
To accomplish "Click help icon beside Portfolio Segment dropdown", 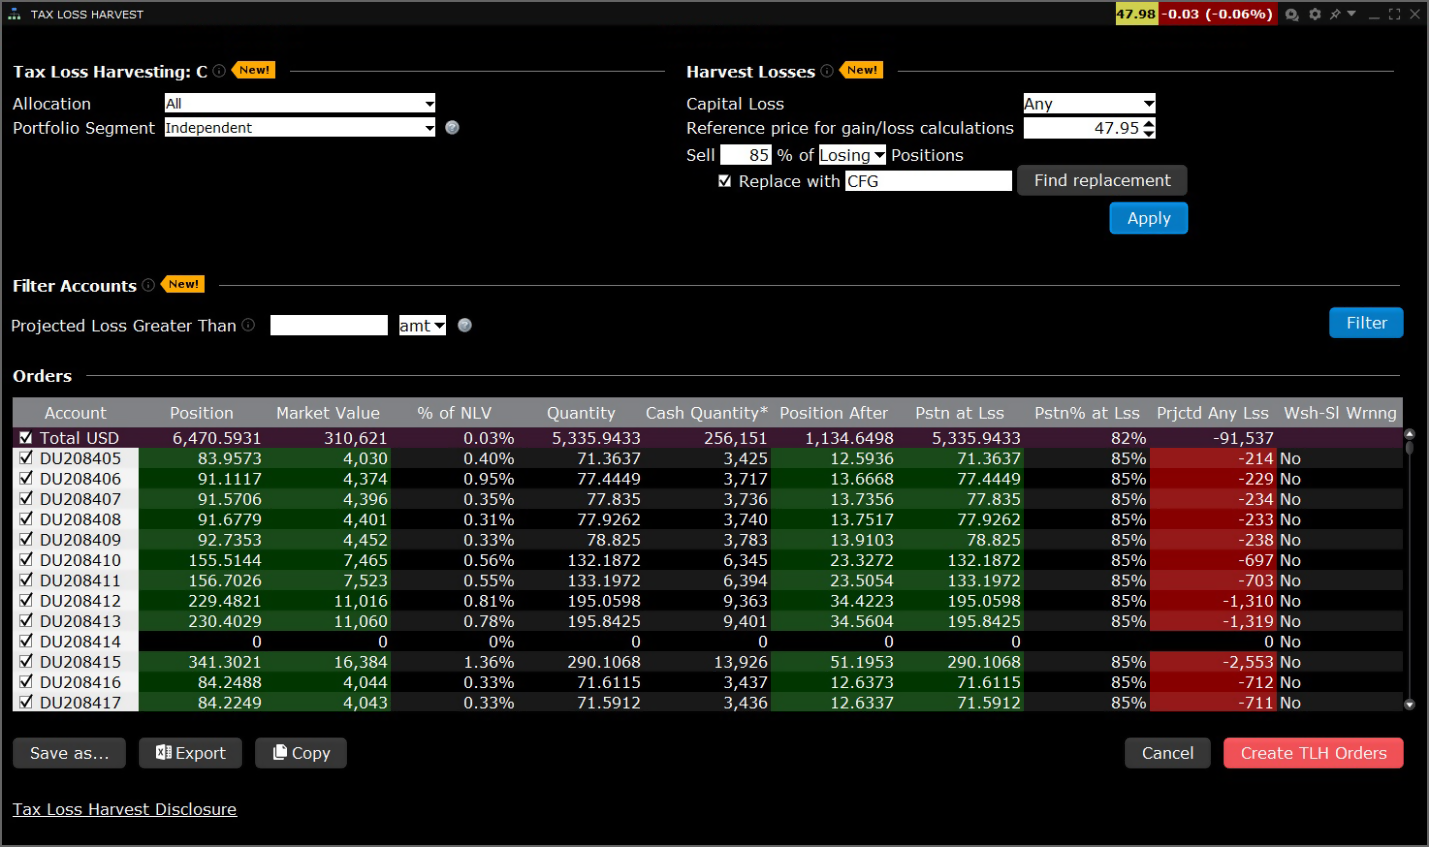I will pyautogui.click(x=452, y=128).
